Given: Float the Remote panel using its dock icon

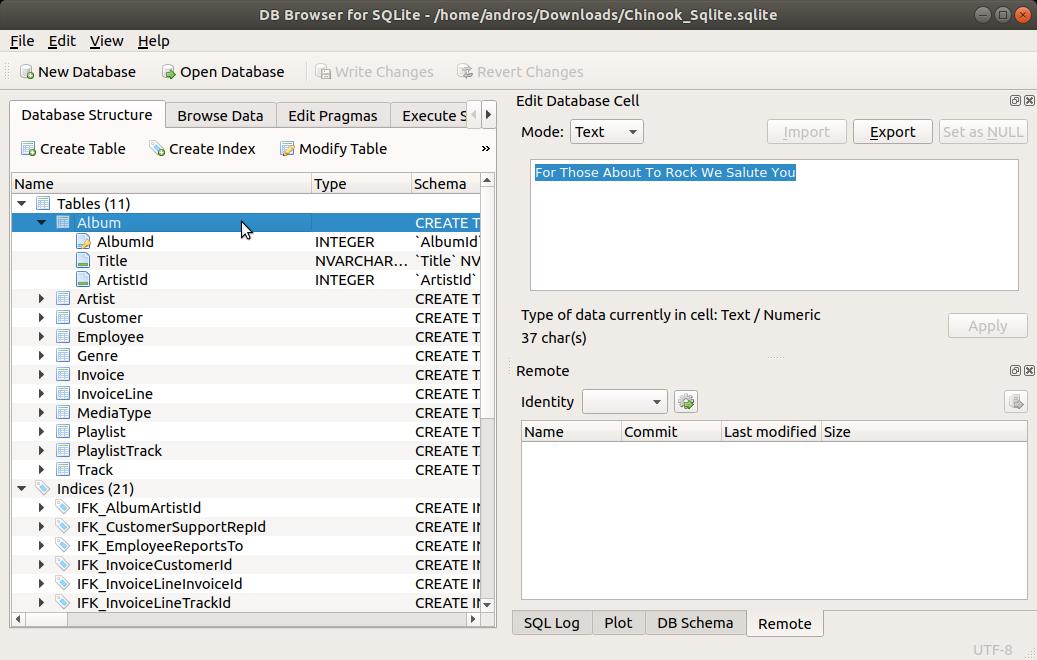Looking at the screenshot, I should [1016, 370].
